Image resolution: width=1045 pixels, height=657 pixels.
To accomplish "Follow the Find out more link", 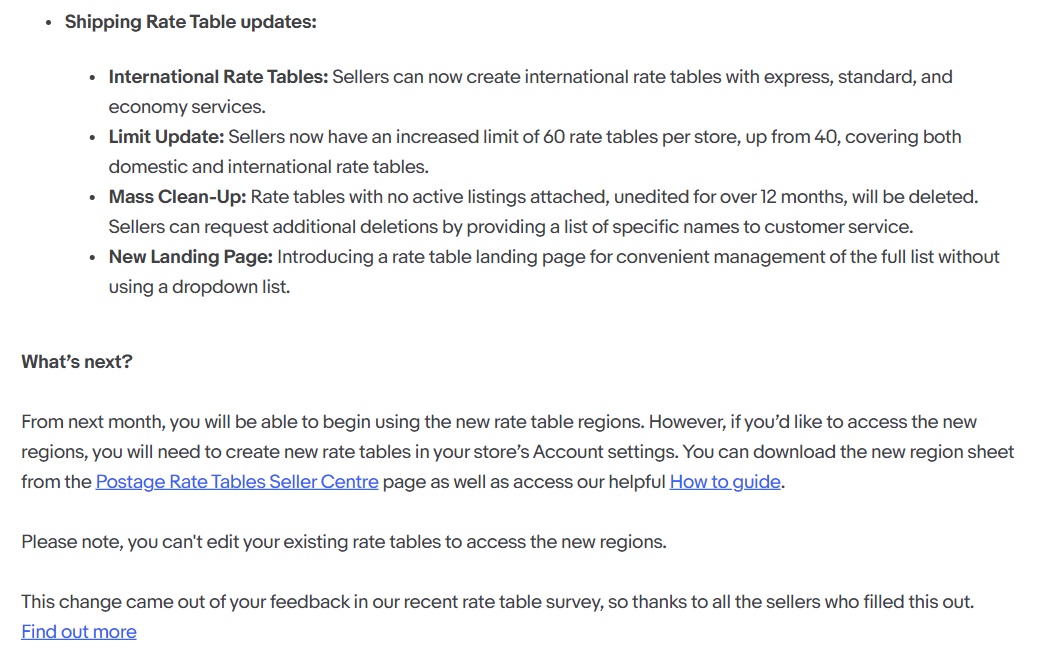I will click(x=79, y=632).
